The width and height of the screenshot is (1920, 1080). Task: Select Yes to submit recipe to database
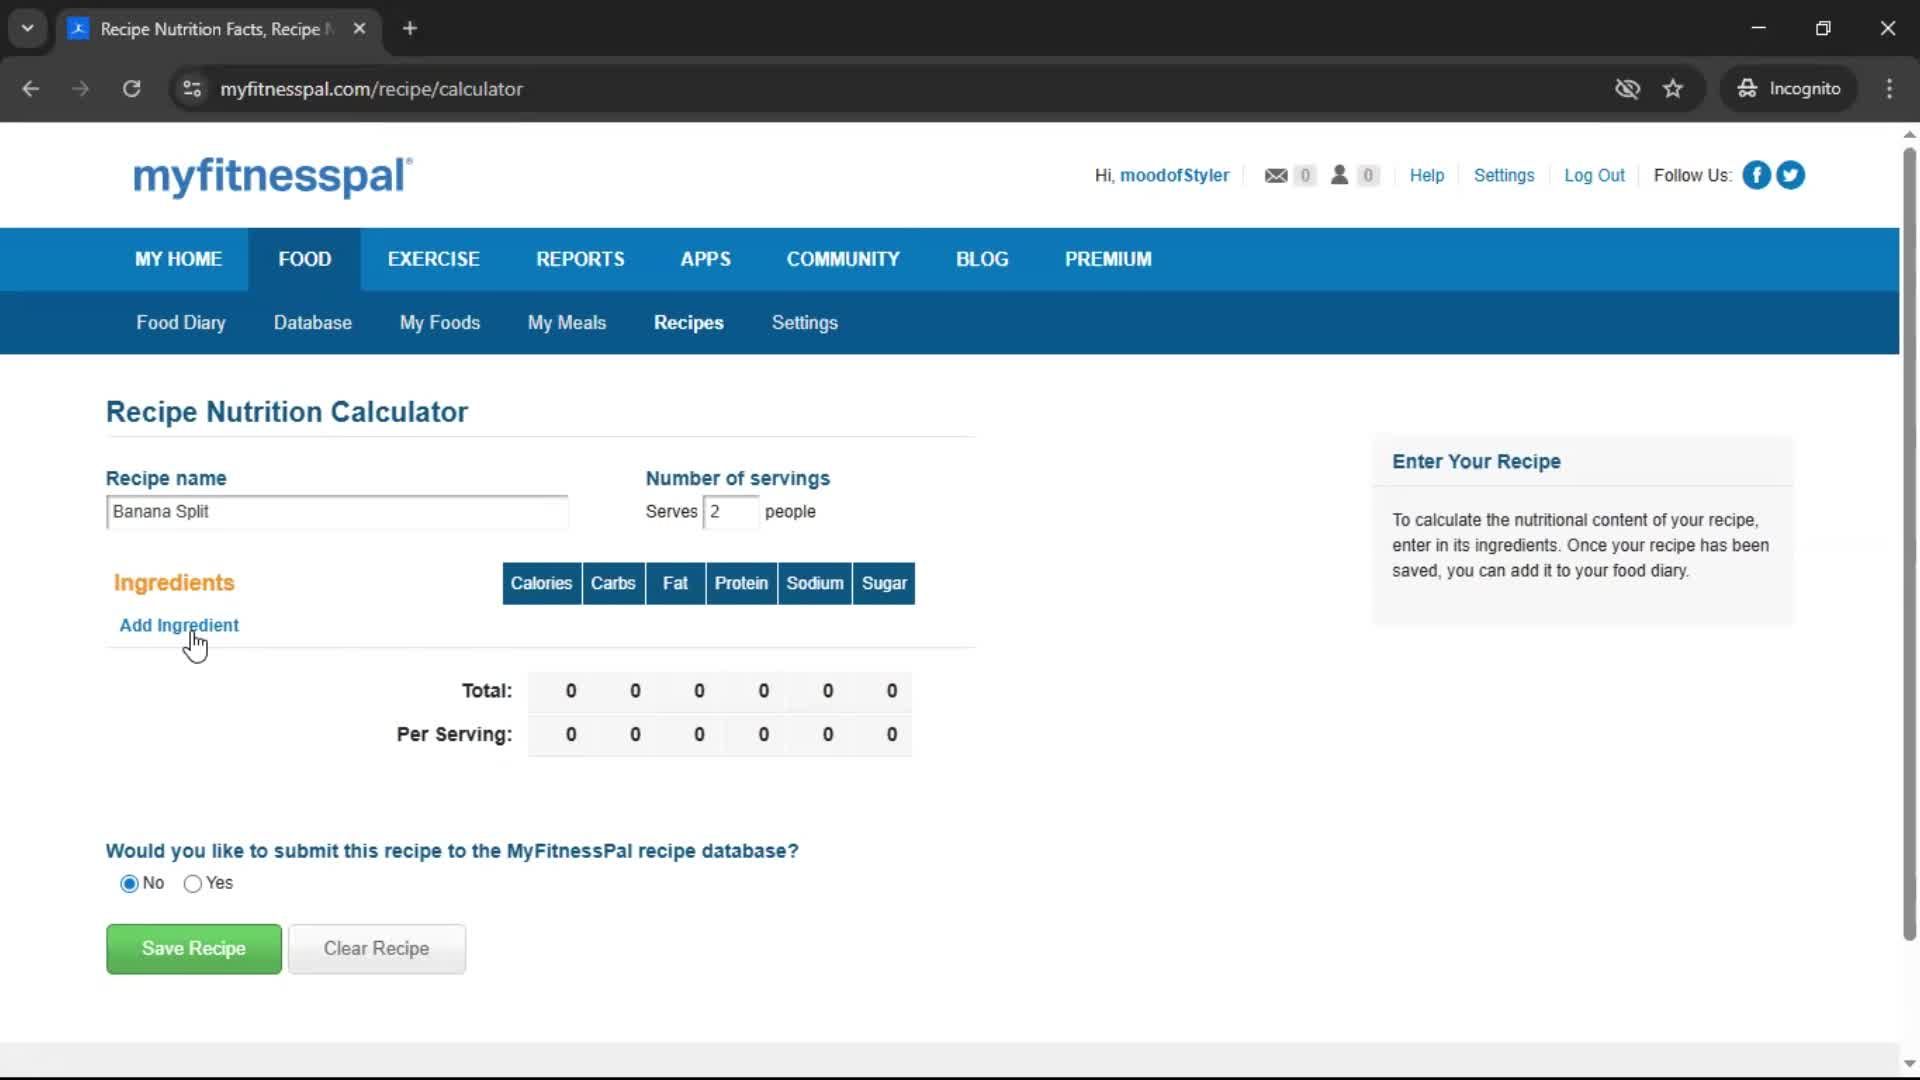coord(193,883)
